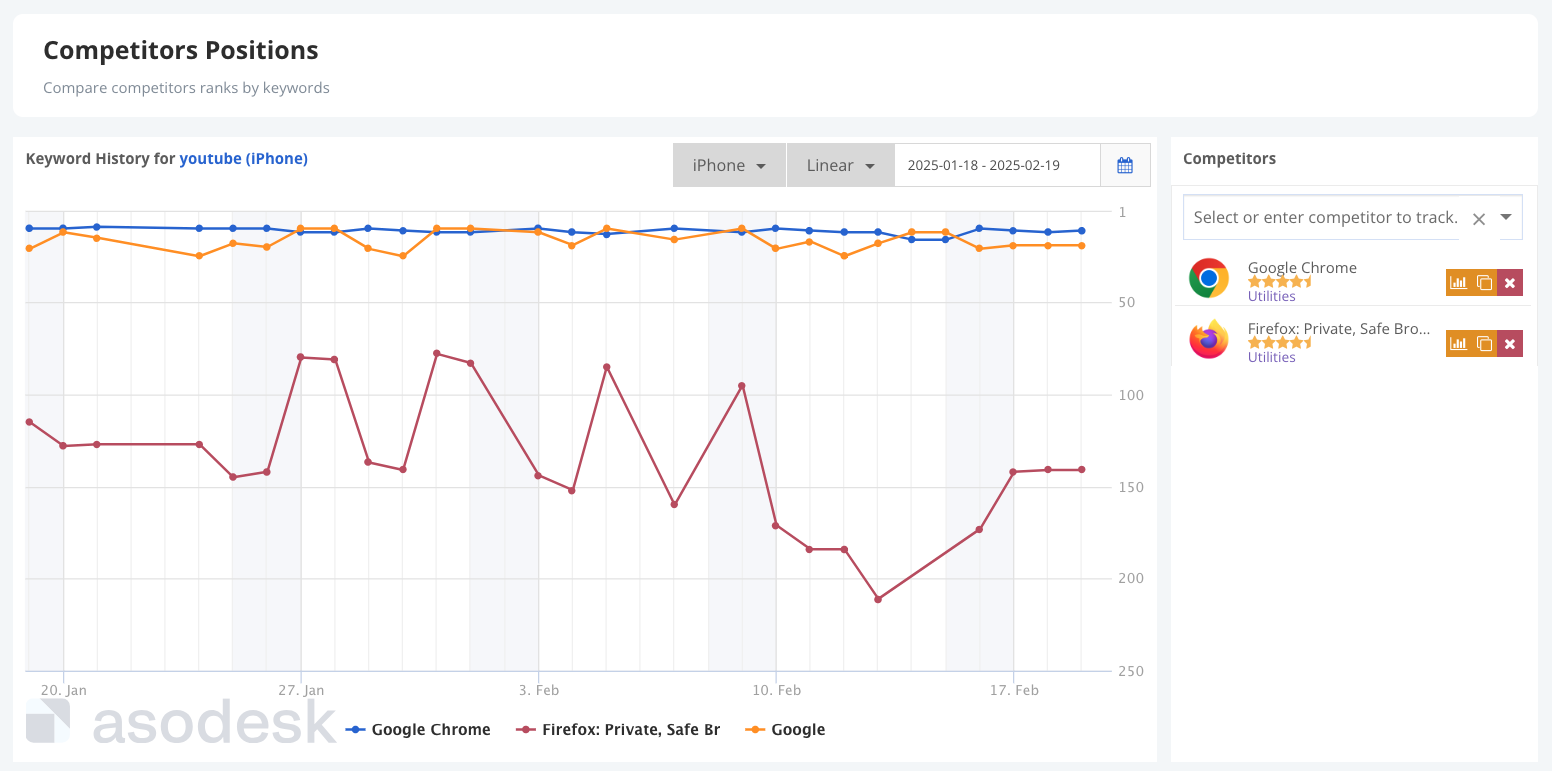Remove Firefox from competitors
Screen dimensions: 1552x771
pos(1510,344)
